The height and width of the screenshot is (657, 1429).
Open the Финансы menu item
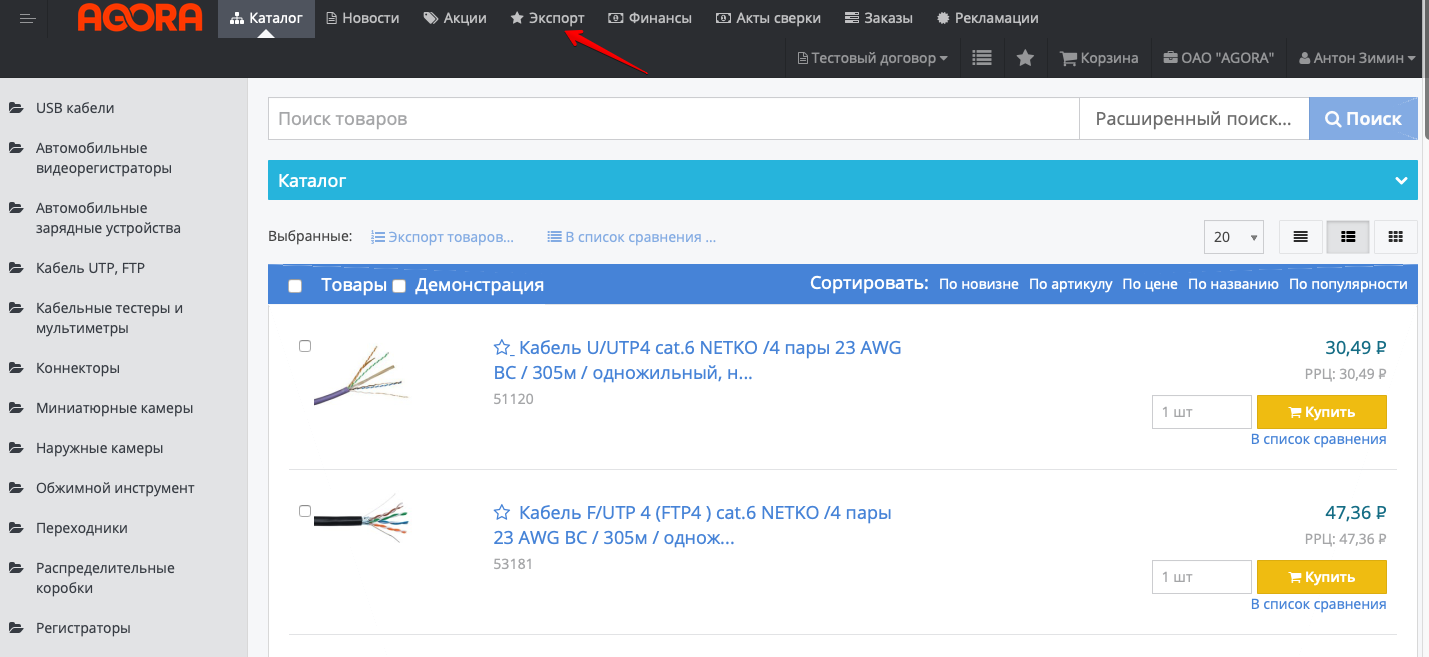coord(650,18)
